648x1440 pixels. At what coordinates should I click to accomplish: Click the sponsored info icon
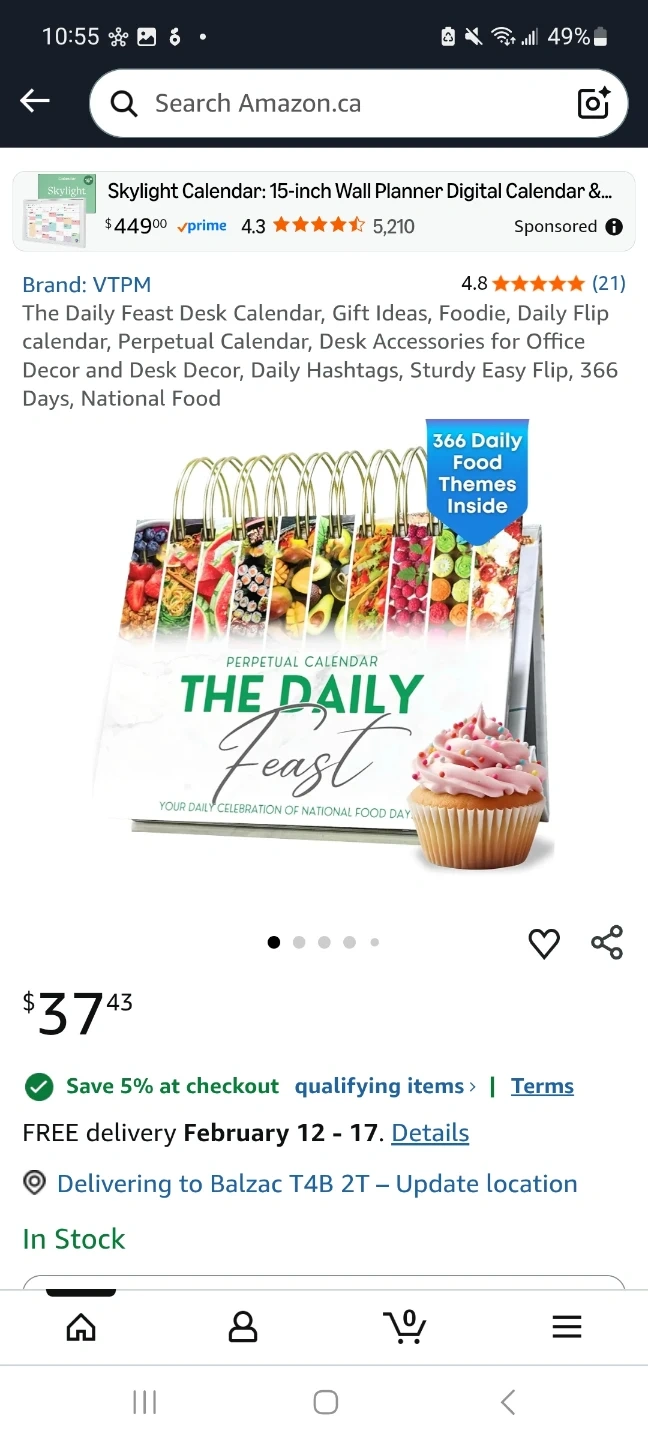[x=614, y=227]
